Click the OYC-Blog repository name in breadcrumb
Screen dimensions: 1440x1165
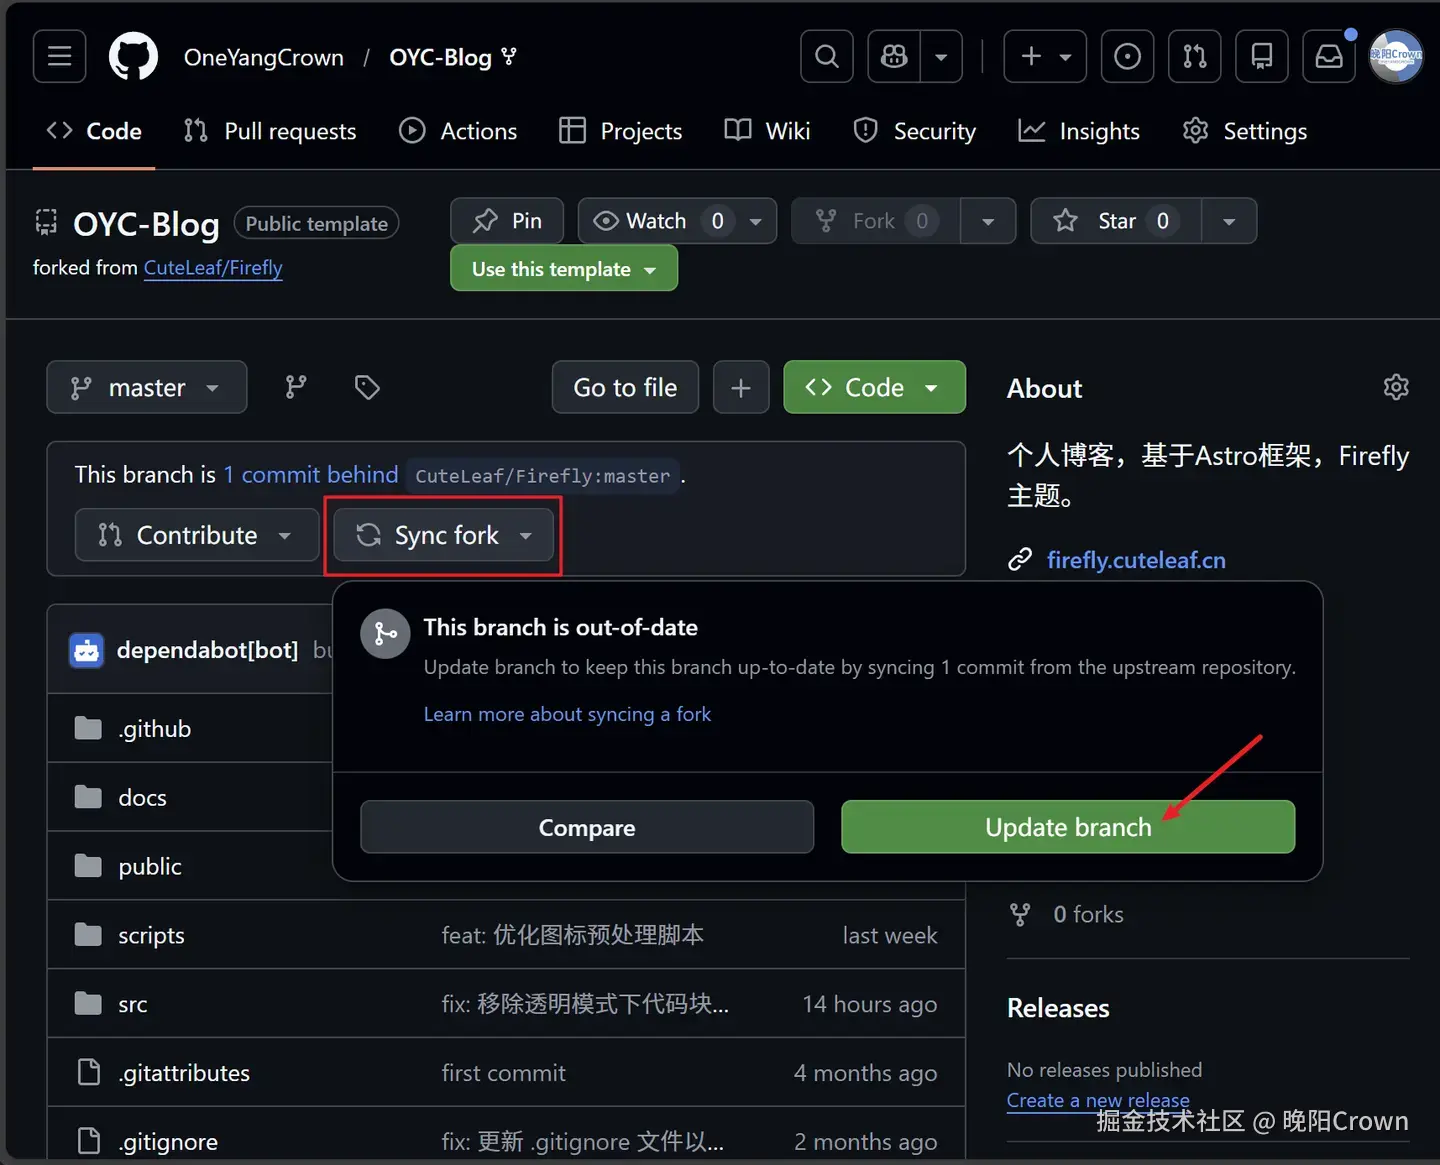coord(440,58)
